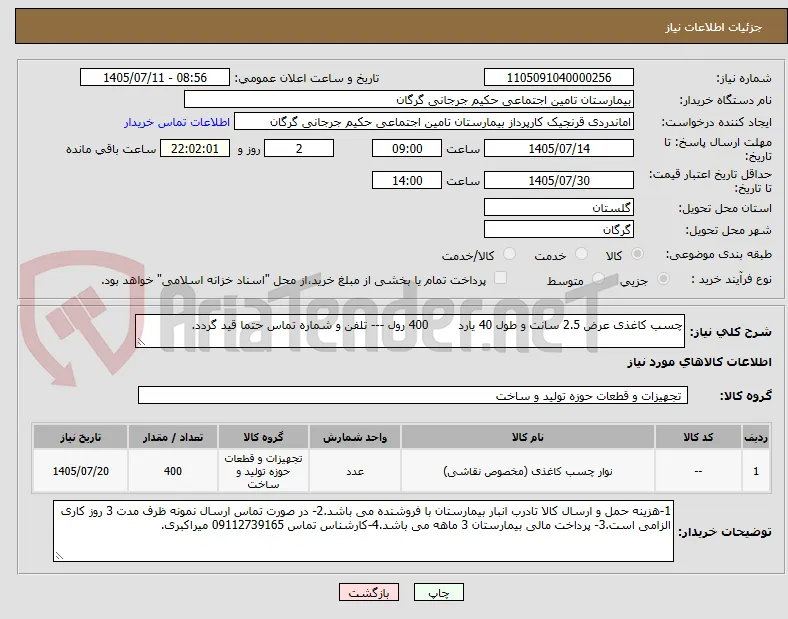Click the request creator name field
This screenshot has height=619, width=788.
point(434,122)
